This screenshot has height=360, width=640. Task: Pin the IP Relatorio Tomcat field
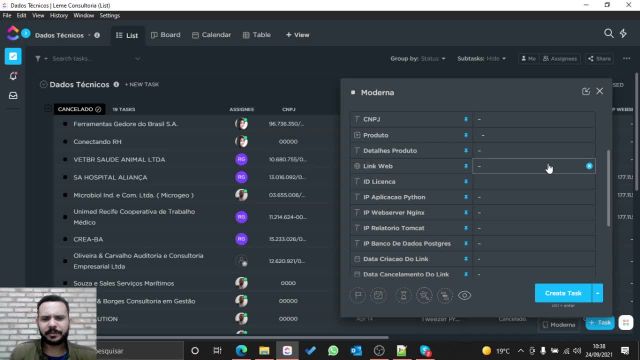466,228
